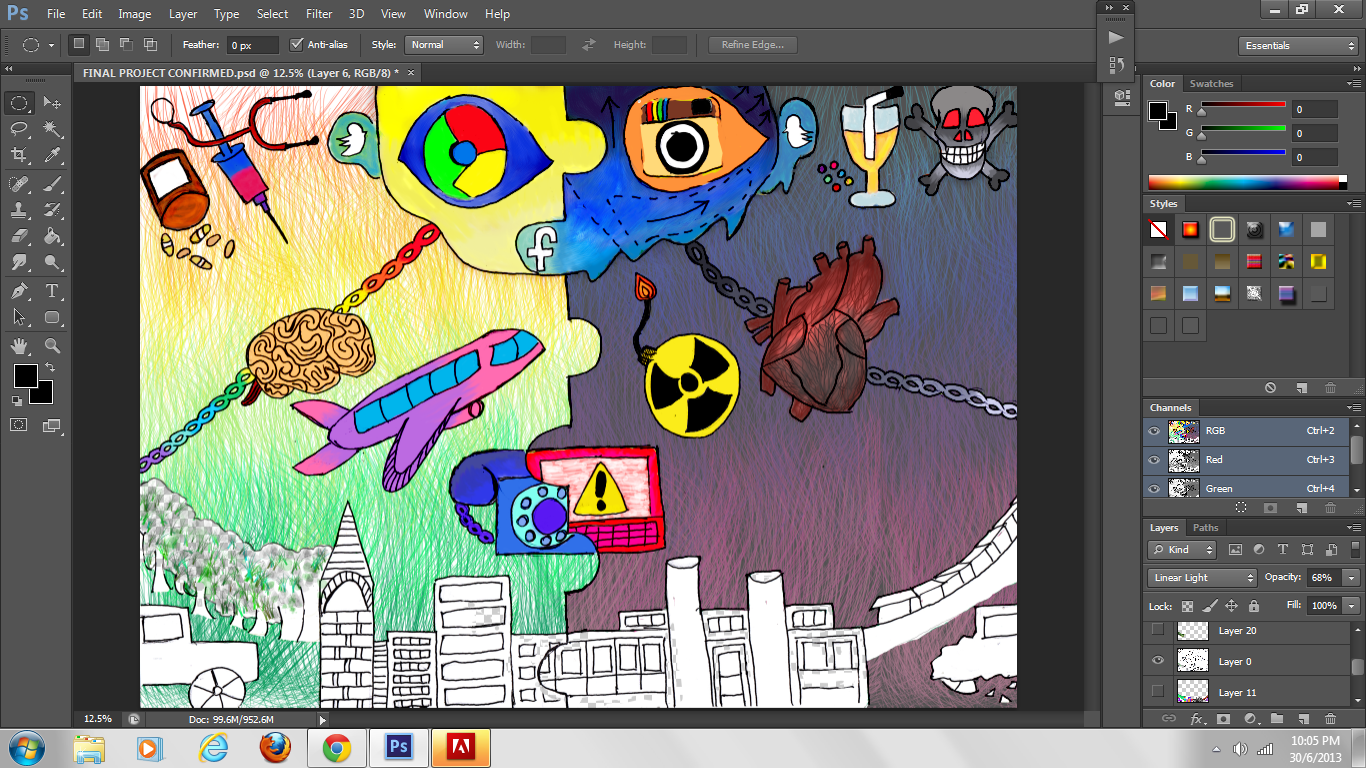The height and width of the screenshot is (768, 1366).
Task: Toggle Green channel visibility eye
Action: click(x=1155, y=489)
